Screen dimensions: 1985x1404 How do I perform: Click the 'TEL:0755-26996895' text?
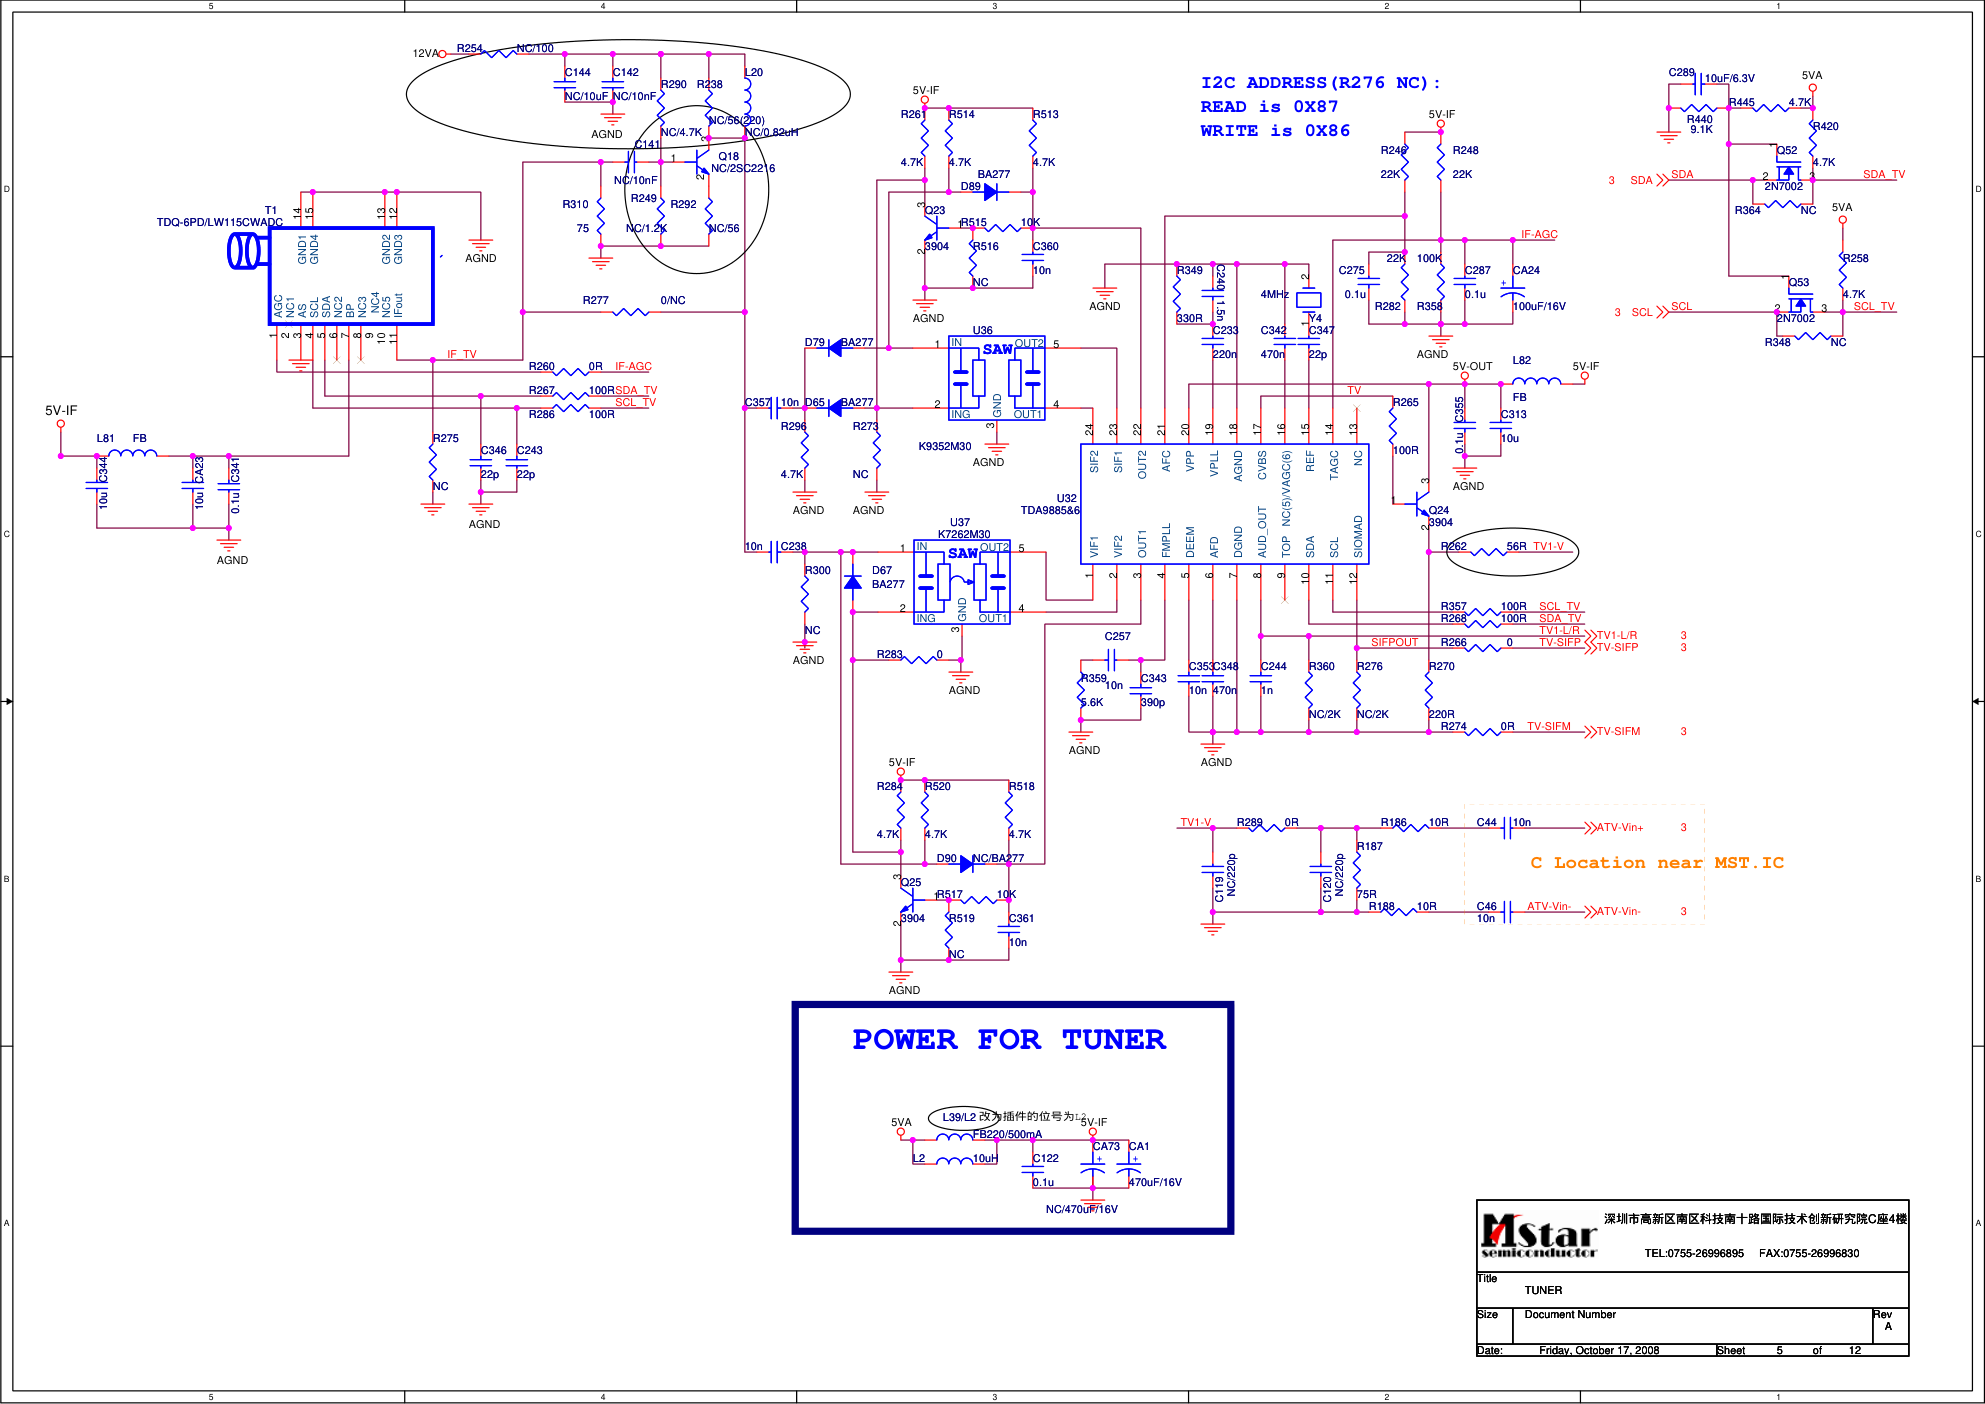(1694, 1253)
